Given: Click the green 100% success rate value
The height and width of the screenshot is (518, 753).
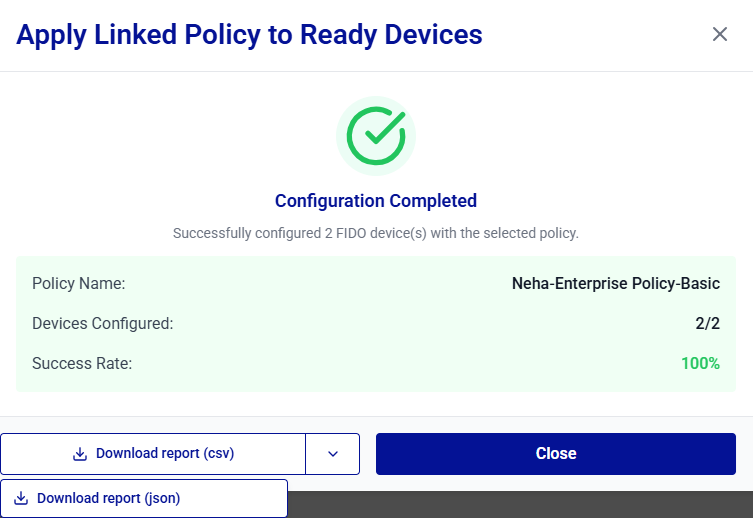Looking at the screenshot, I should click(x=700, y=363).
